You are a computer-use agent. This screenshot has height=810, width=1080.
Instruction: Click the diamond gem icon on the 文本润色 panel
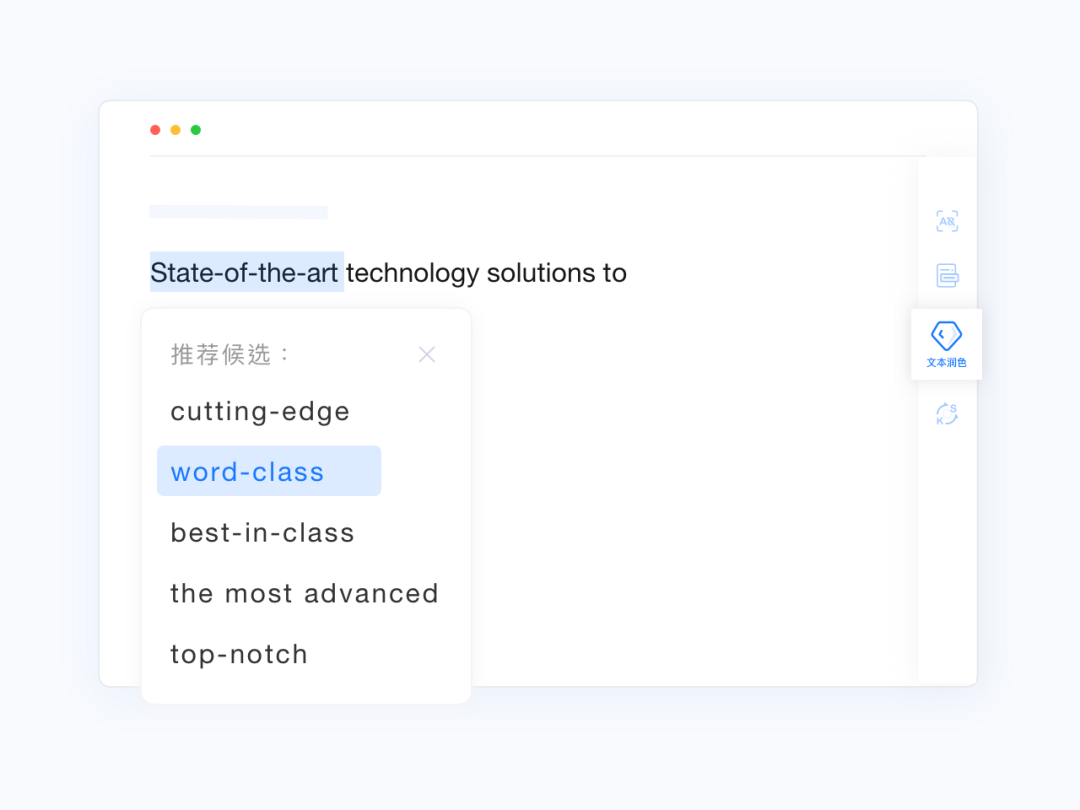[946, 334]
